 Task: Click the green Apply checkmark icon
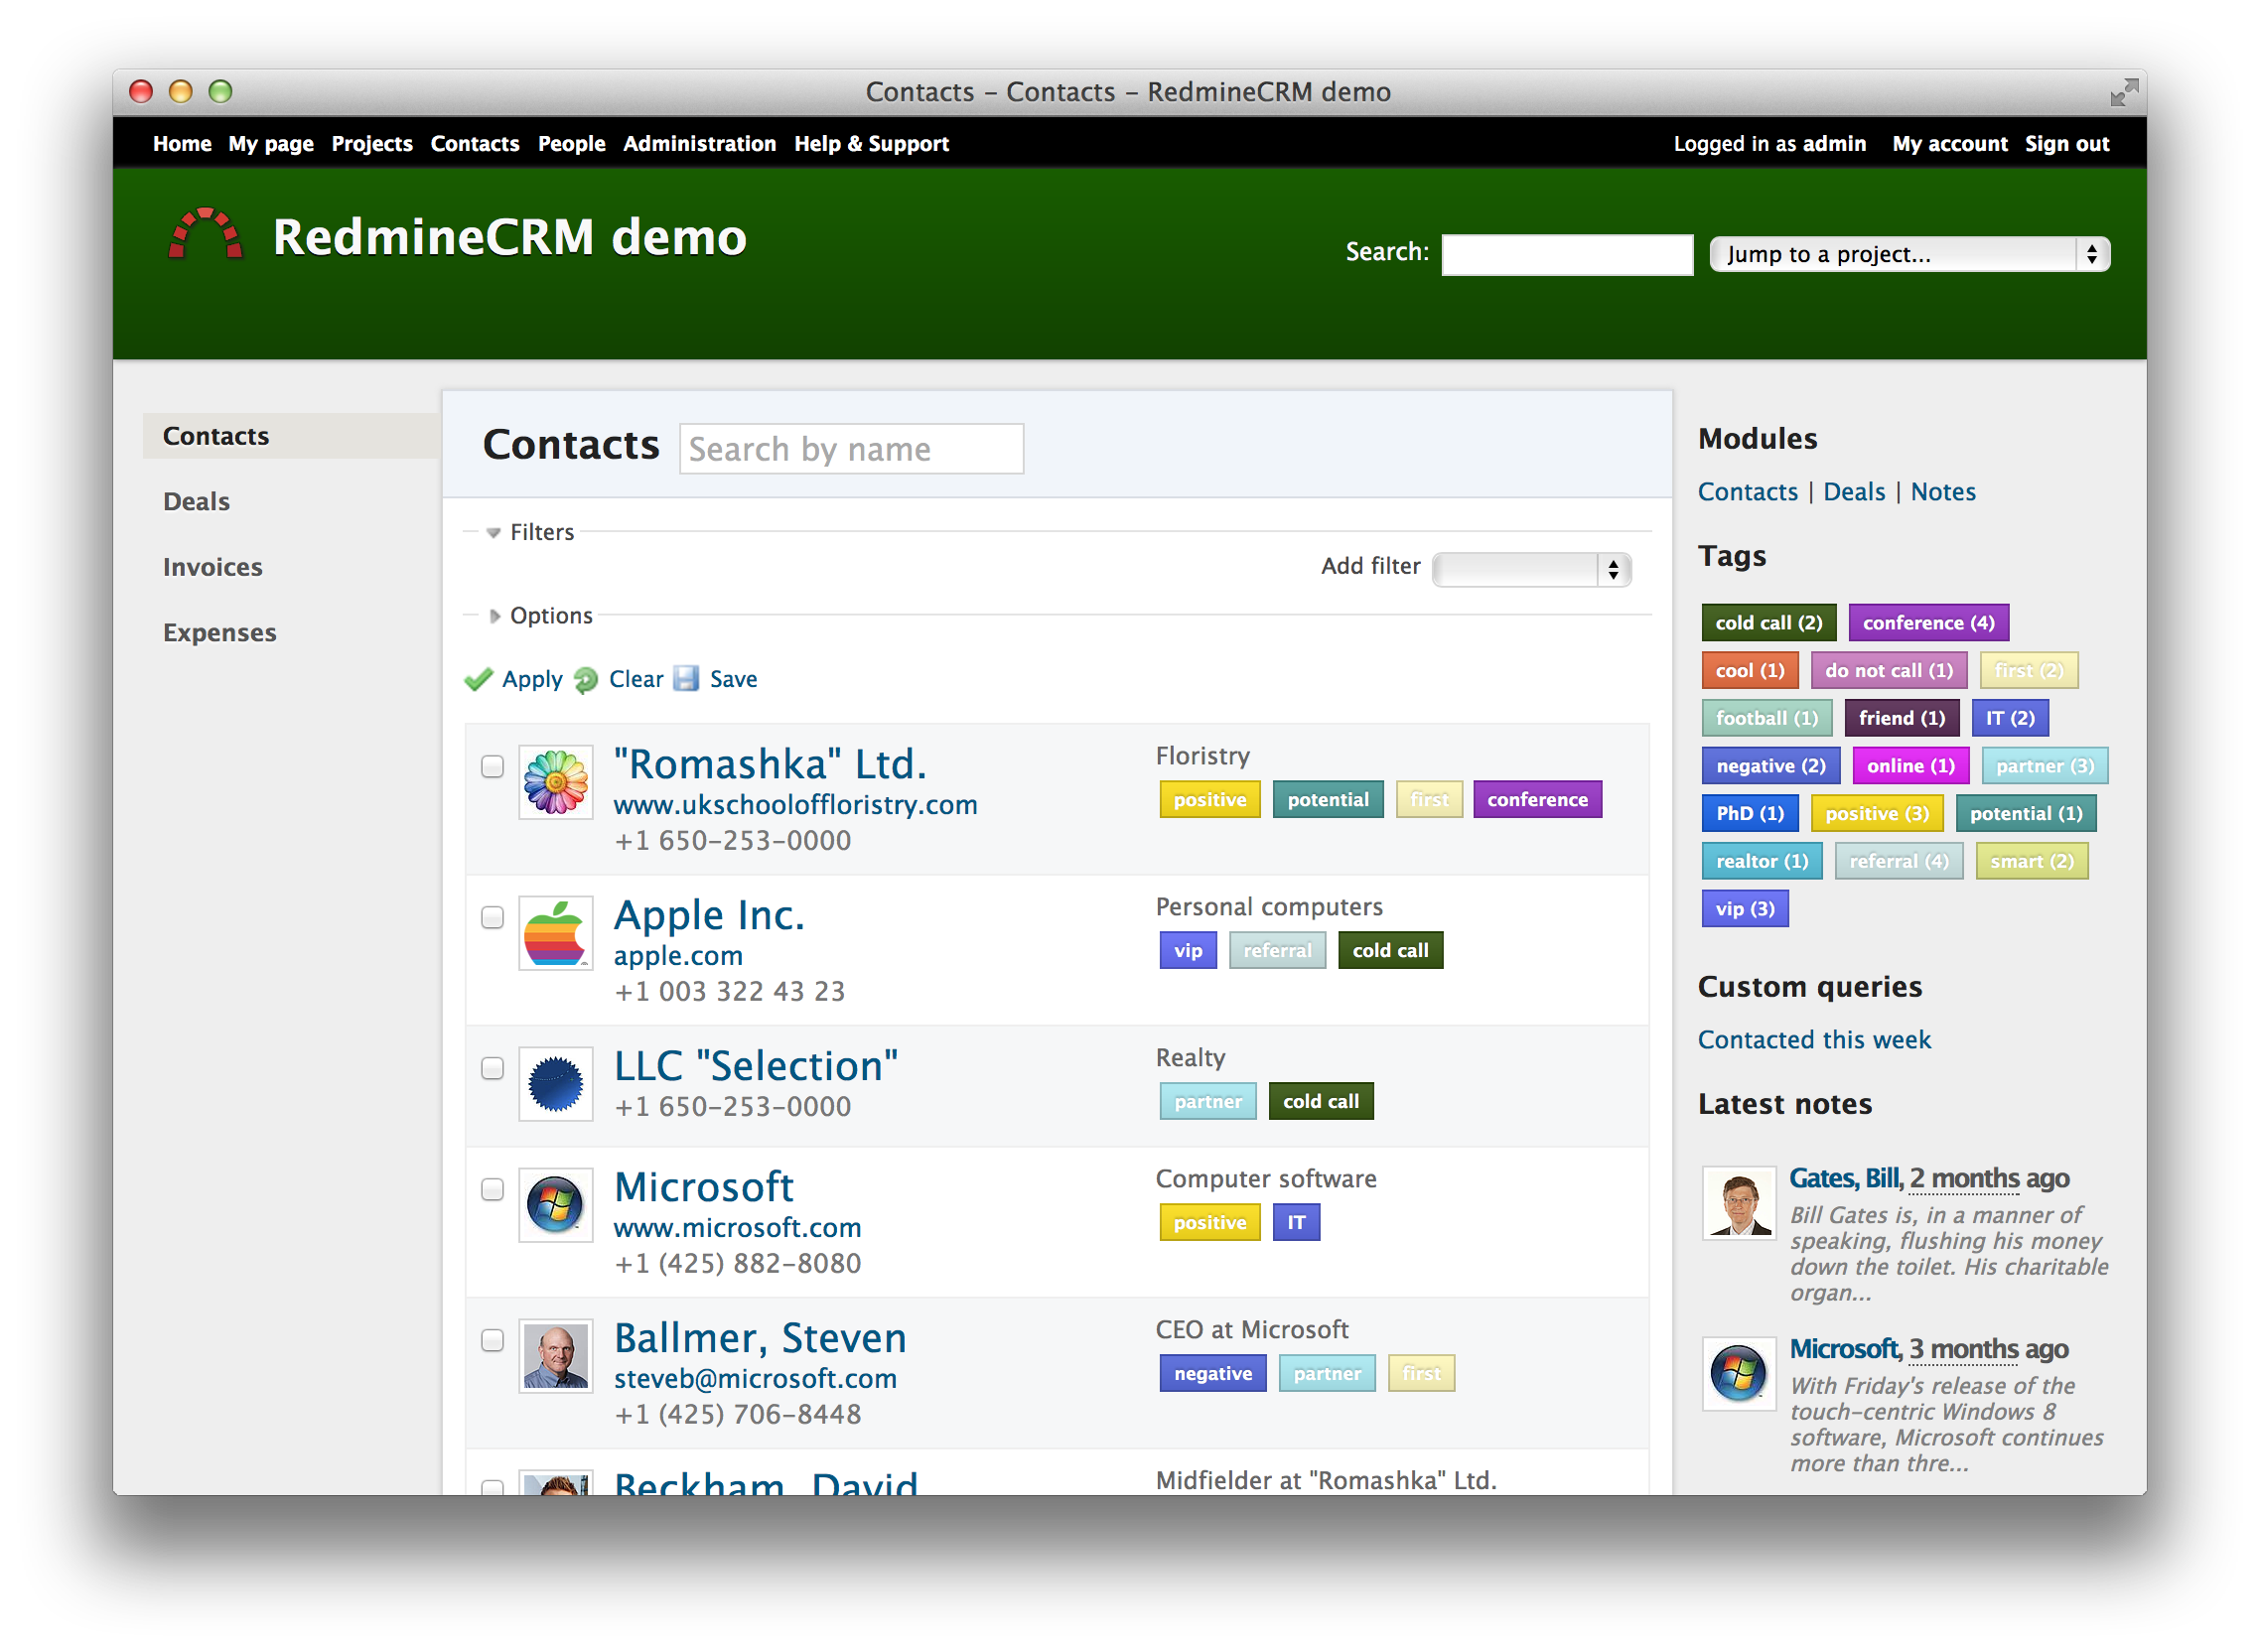pos(479,680)
